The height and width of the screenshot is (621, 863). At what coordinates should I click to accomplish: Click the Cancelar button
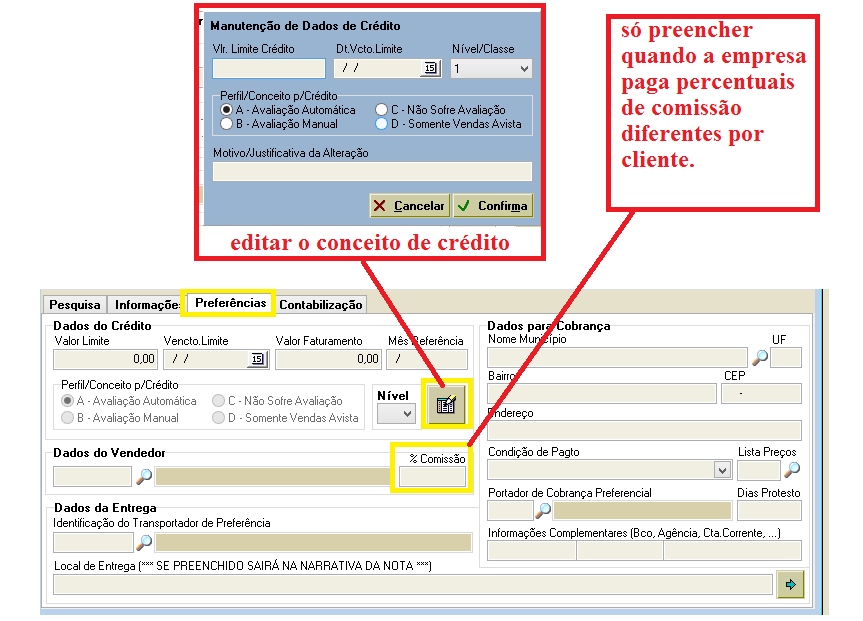[x=409, y=205]
